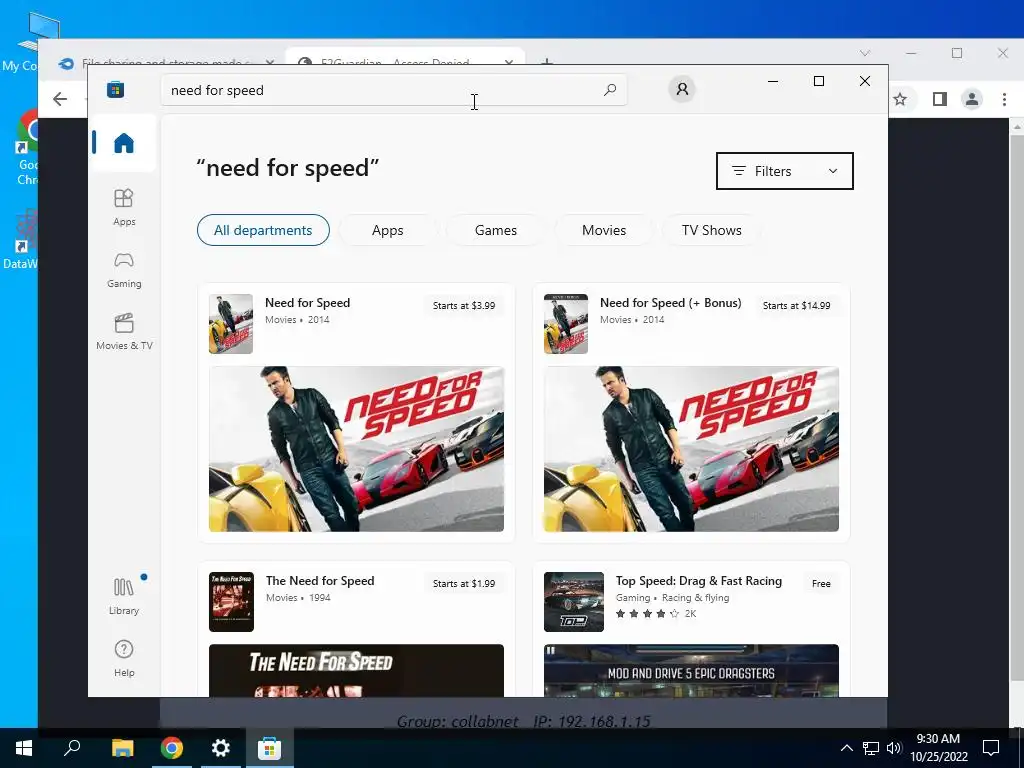Show hidden system tray icons
The image size is (1024, 768).
tap(846, 748)
